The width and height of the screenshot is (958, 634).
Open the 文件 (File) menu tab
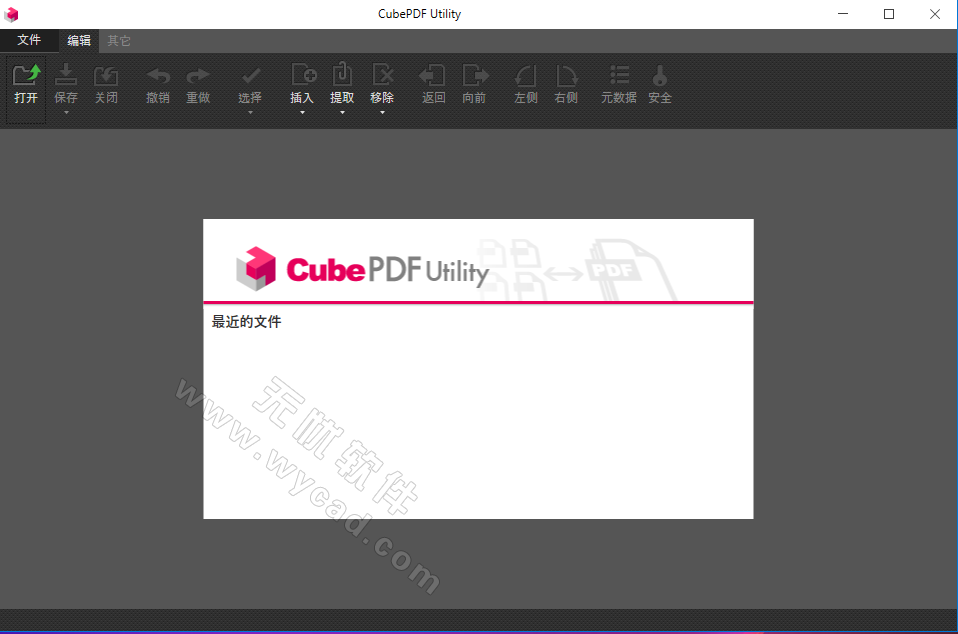click(29, 40)
